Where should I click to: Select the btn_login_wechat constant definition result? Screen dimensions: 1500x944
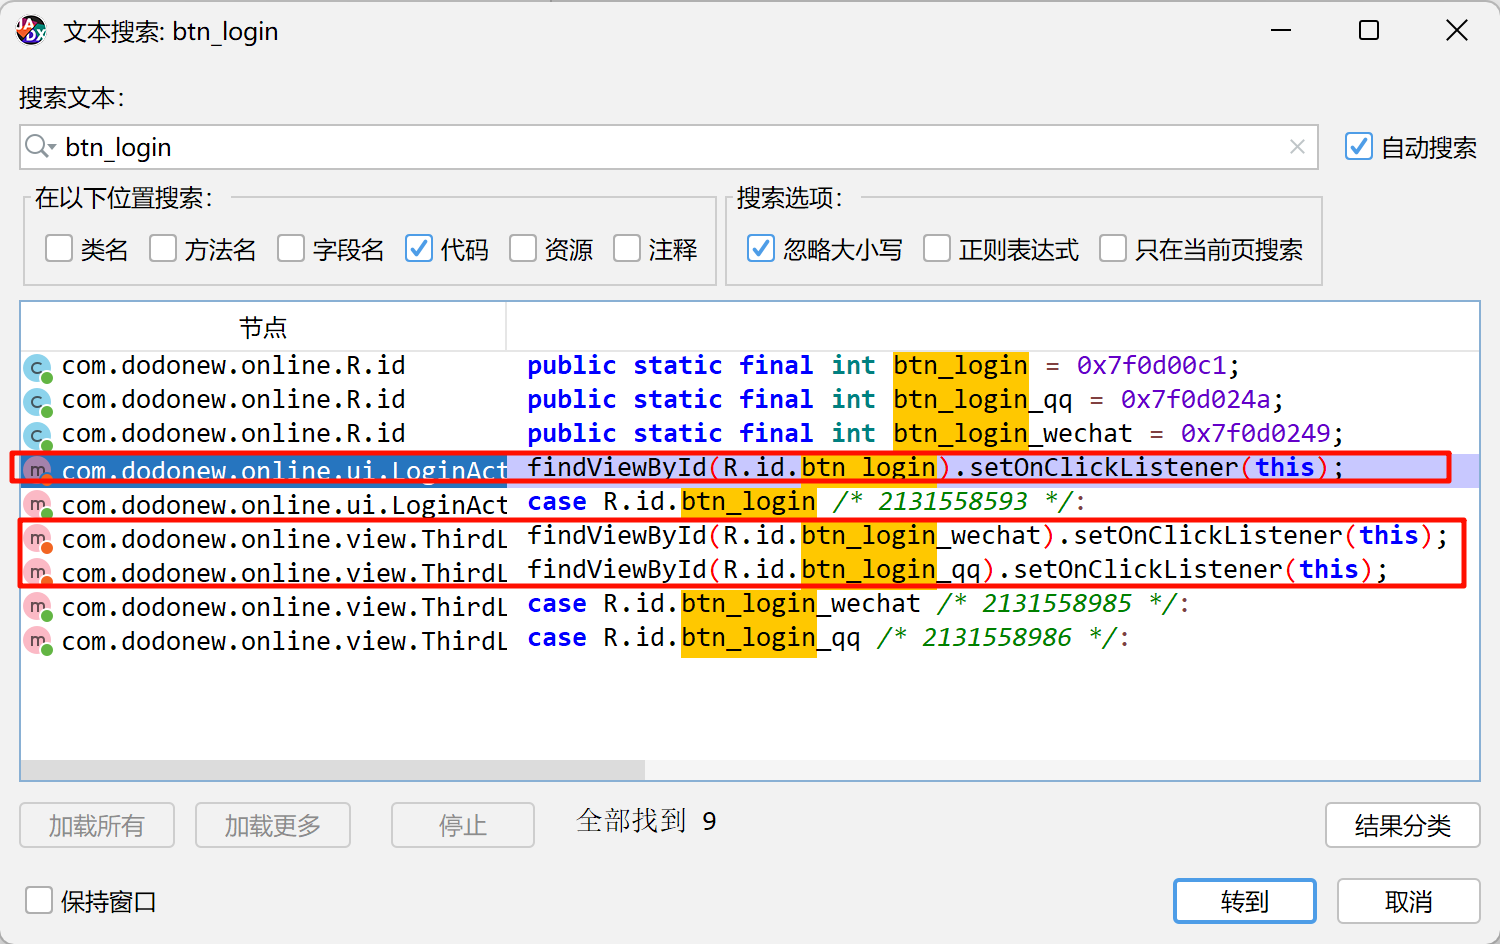(700, 434)
